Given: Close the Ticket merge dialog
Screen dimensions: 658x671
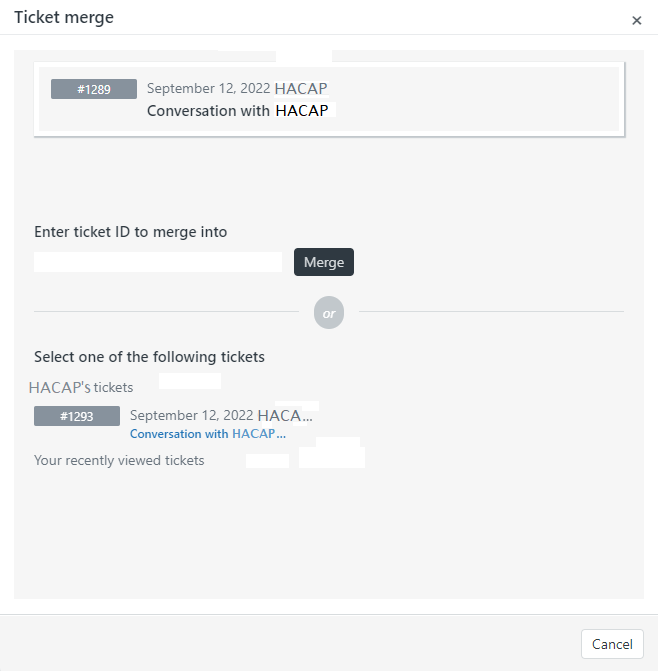Looking at the screenshot, I should [637, 20].
